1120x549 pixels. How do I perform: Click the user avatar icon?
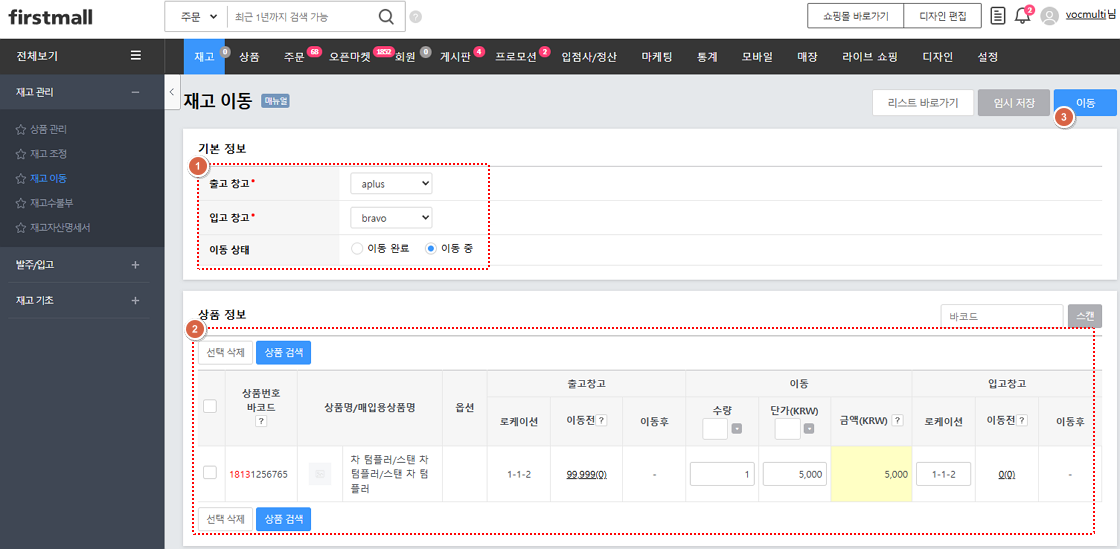coord(1049,16)
